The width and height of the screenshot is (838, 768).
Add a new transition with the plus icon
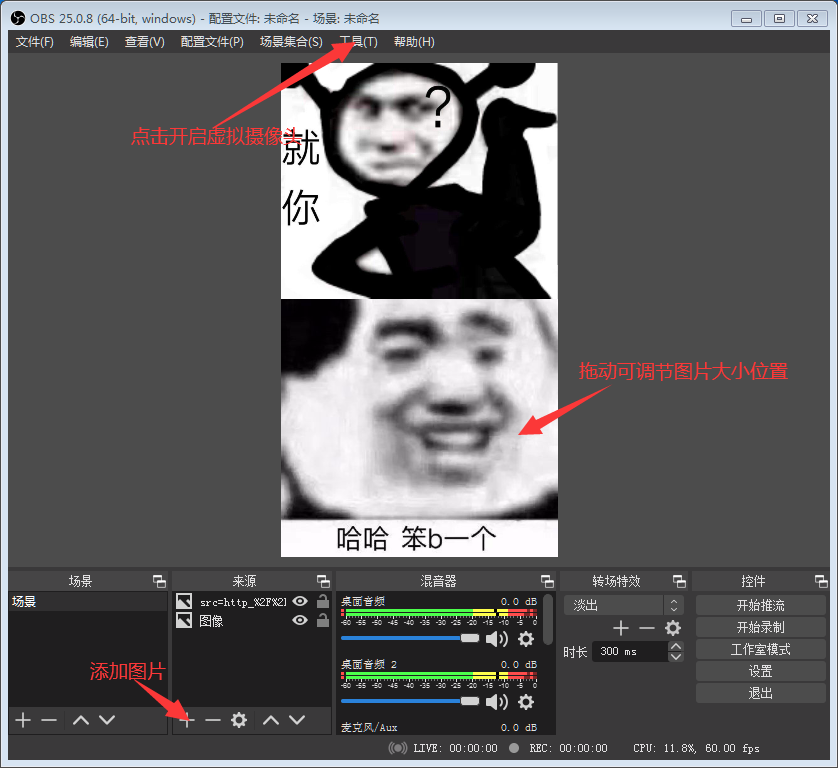point(621,628)
